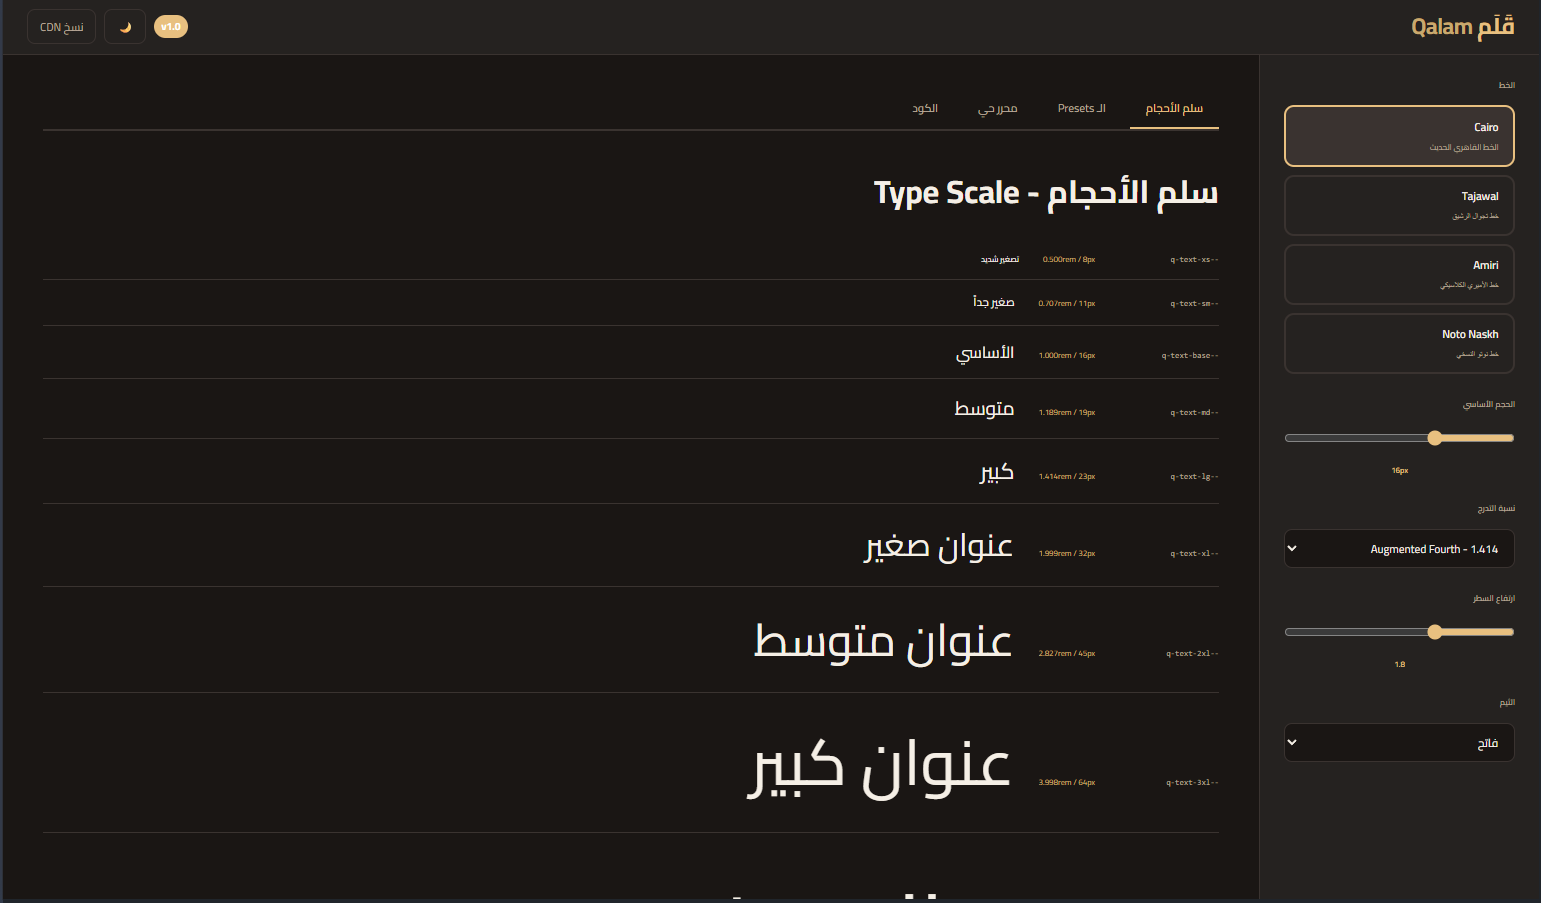Adjust the الحجم الأساسي base size slider
The image size is (1541, 903).
coord(1399,438)
